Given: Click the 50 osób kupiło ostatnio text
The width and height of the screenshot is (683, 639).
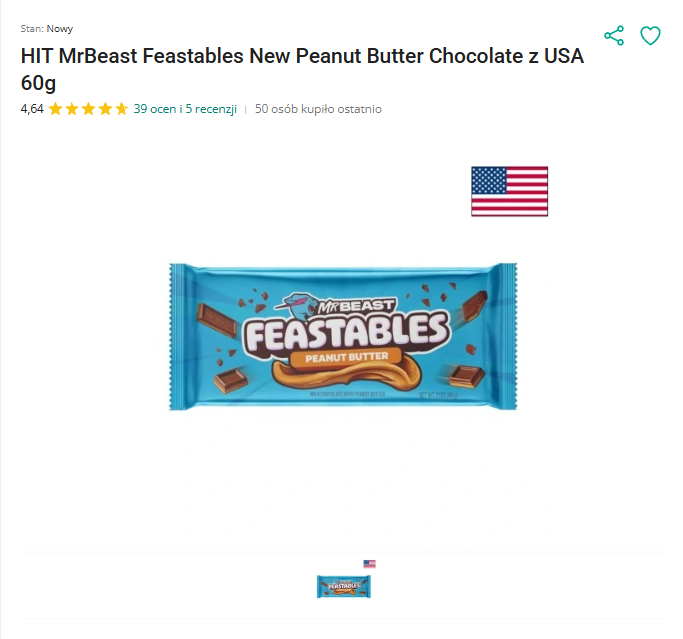Looking at the screenshot, I should (x=318, y=109).
